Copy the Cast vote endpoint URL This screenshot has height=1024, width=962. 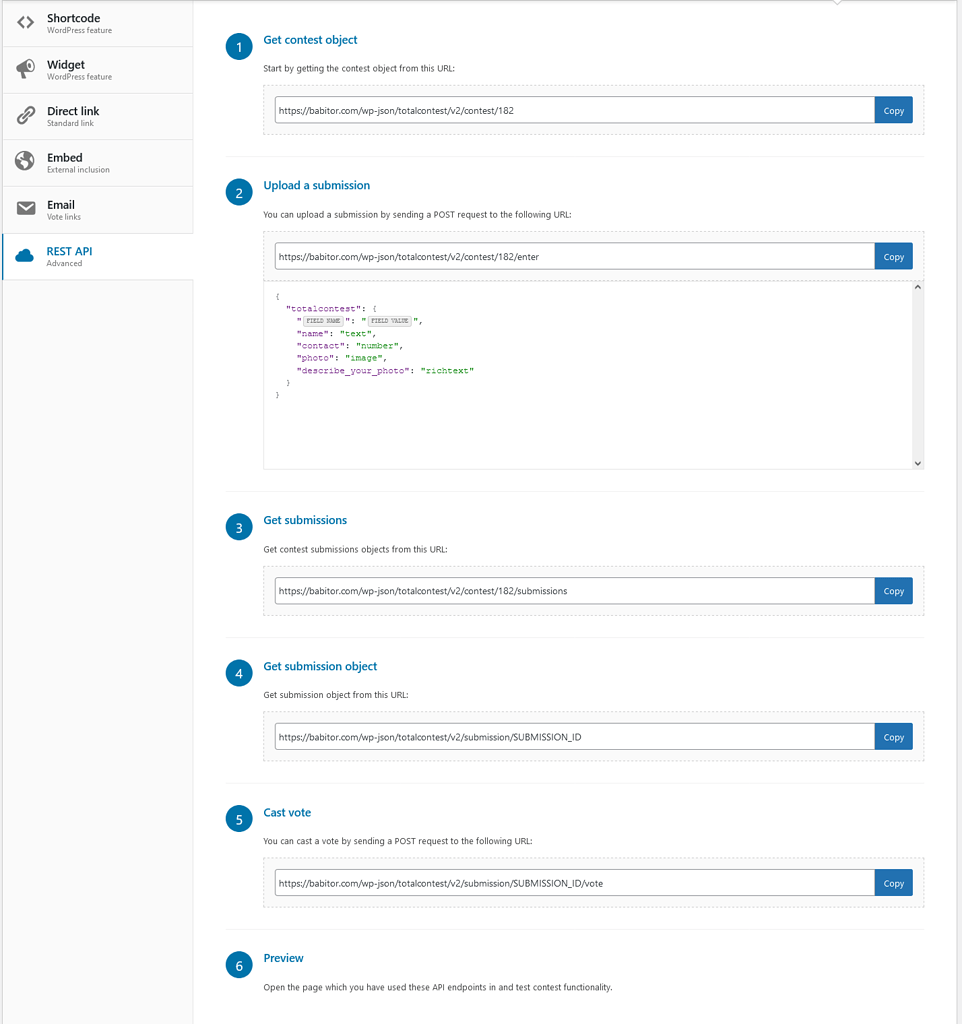(x=893, y=883)
